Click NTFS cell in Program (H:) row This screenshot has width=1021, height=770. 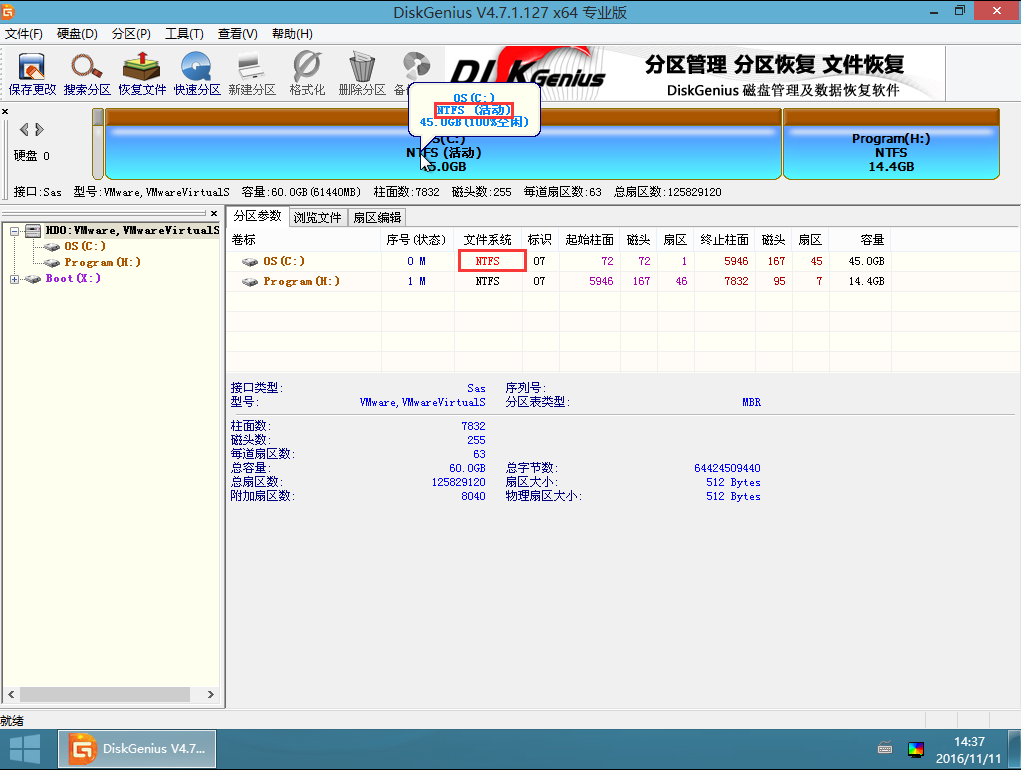pos(488,281)
